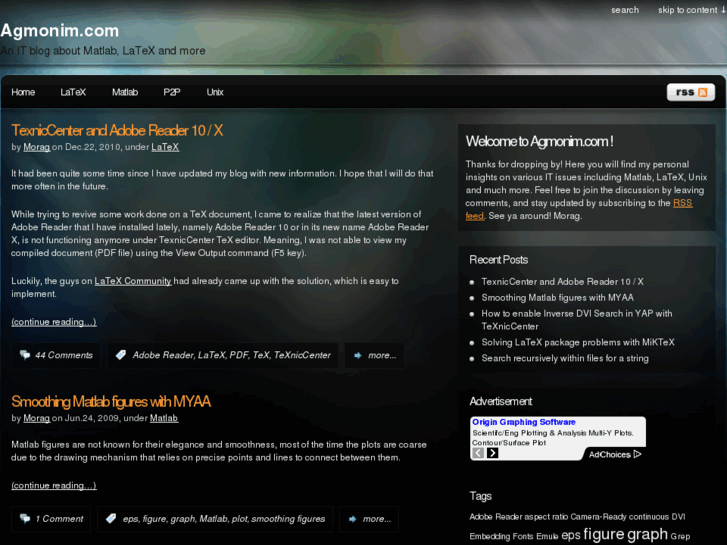Click the LaTeX category under first post
Viewport: 727px width, 545px height.
tap(165, 147)
